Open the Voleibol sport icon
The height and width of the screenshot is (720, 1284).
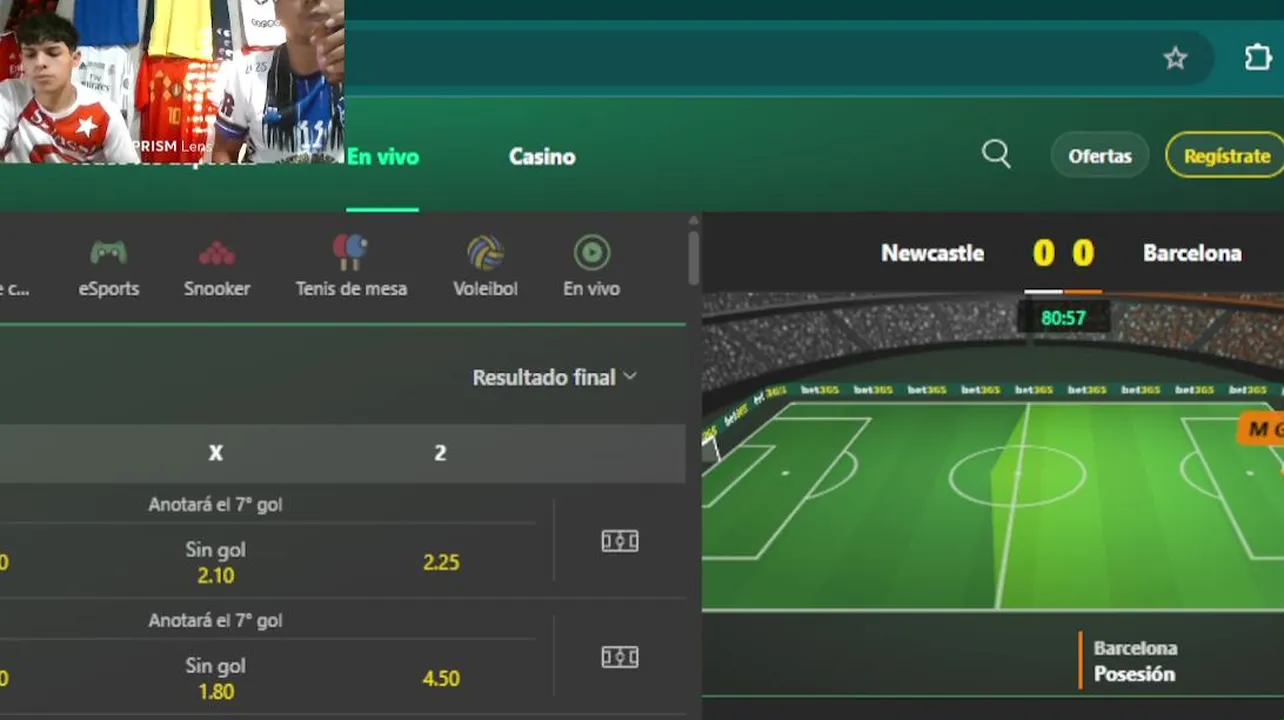pyautogui.click(x=485, y=253)
